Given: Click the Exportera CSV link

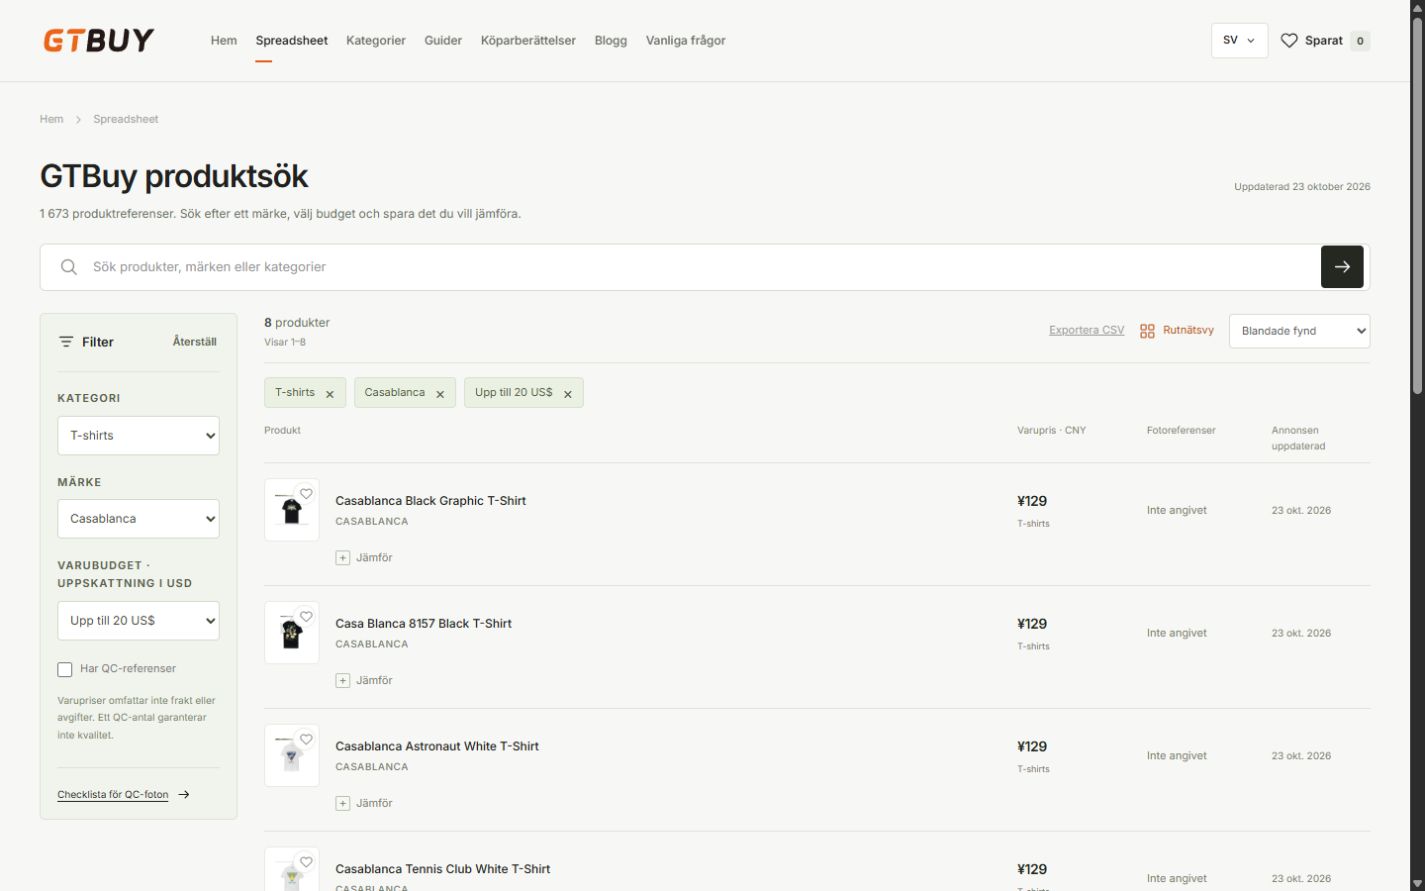Looking at the screenshot, I should [1087, 331].
